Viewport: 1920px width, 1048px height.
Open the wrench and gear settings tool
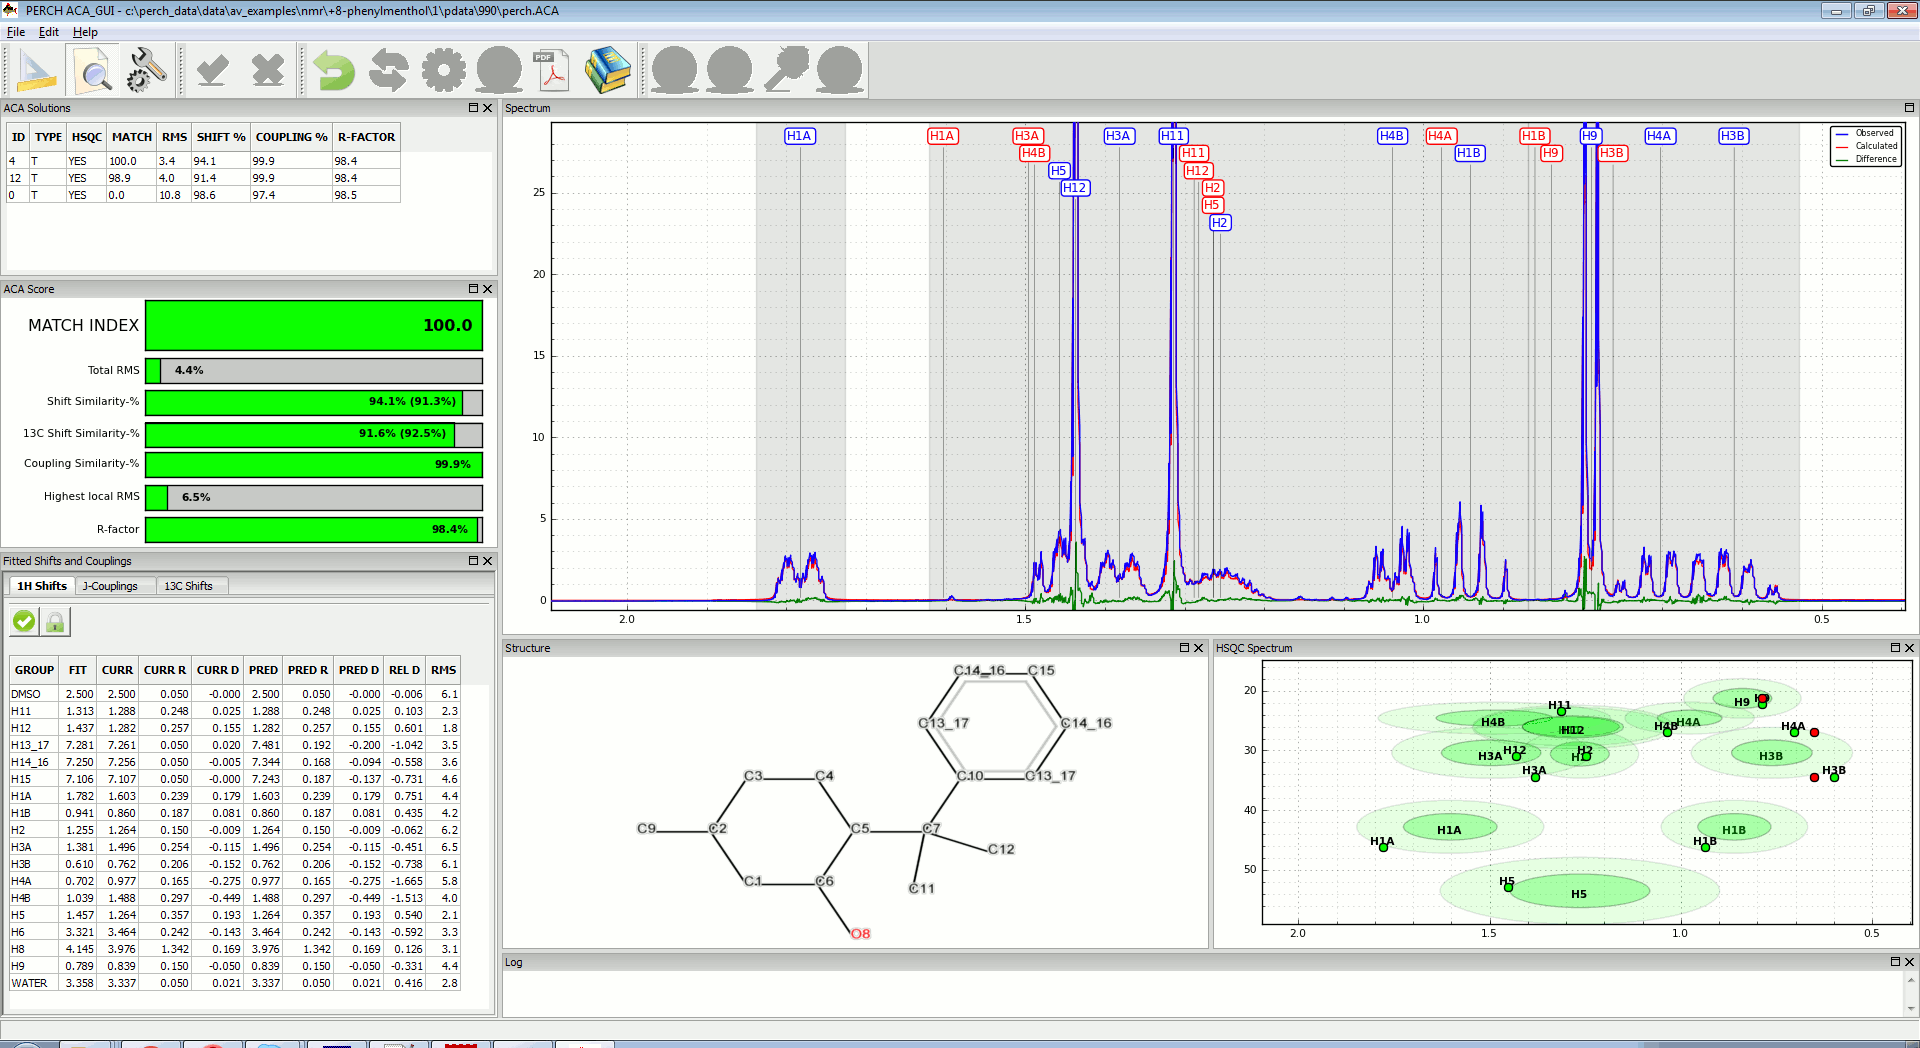point(148,71)
